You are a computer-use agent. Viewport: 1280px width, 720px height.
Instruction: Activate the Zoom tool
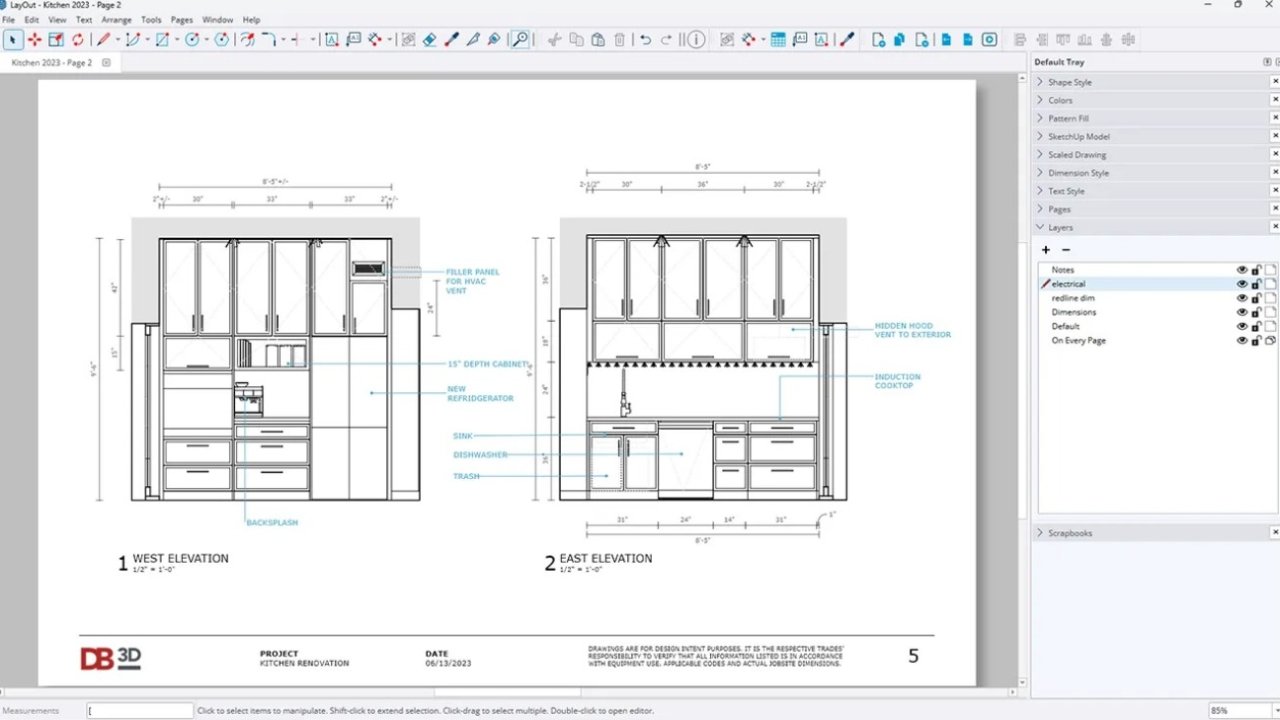(x=521, y=40)
